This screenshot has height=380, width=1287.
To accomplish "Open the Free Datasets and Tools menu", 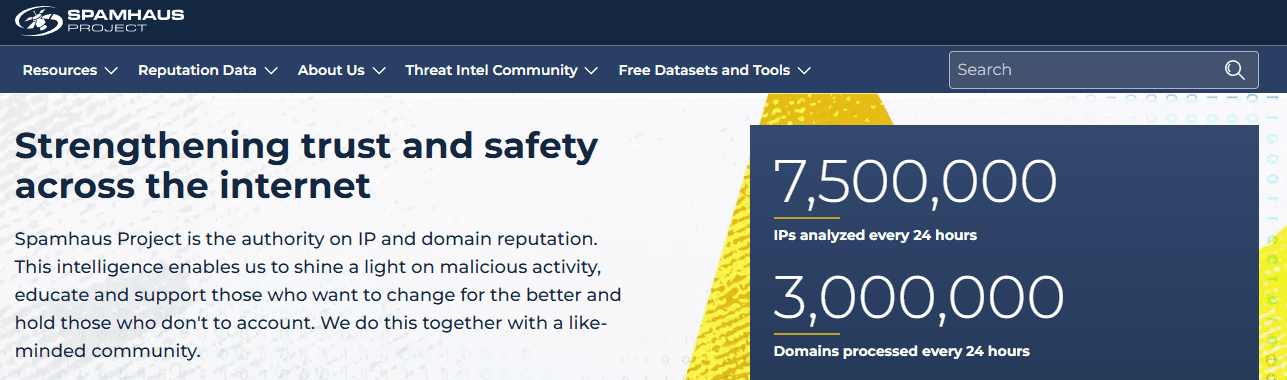I will pos(715,70).
